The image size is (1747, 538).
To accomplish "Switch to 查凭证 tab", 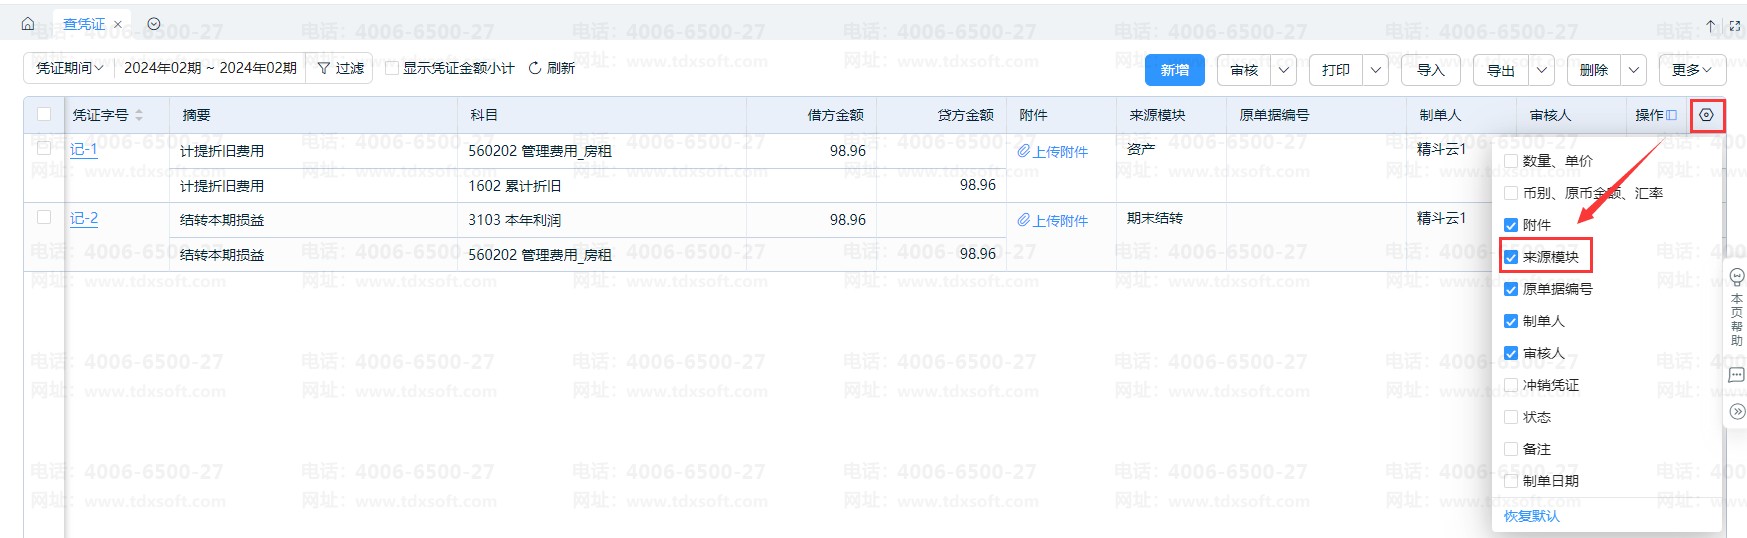I will (x=84, y=24).
